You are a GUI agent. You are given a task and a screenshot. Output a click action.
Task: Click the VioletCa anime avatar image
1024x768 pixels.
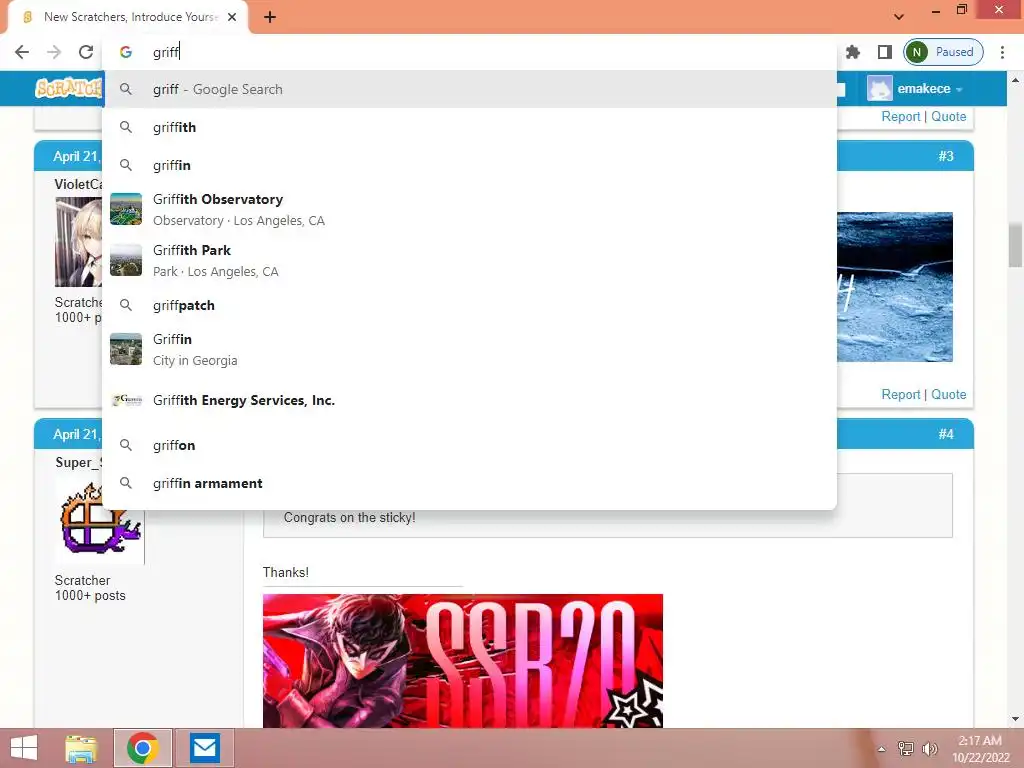pos(78,242)
